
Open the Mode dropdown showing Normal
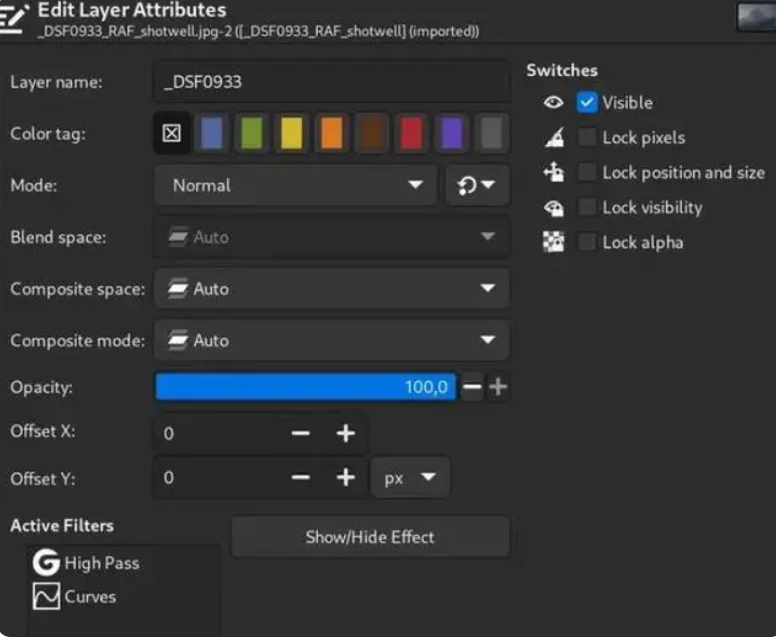(x=295, y=185)
